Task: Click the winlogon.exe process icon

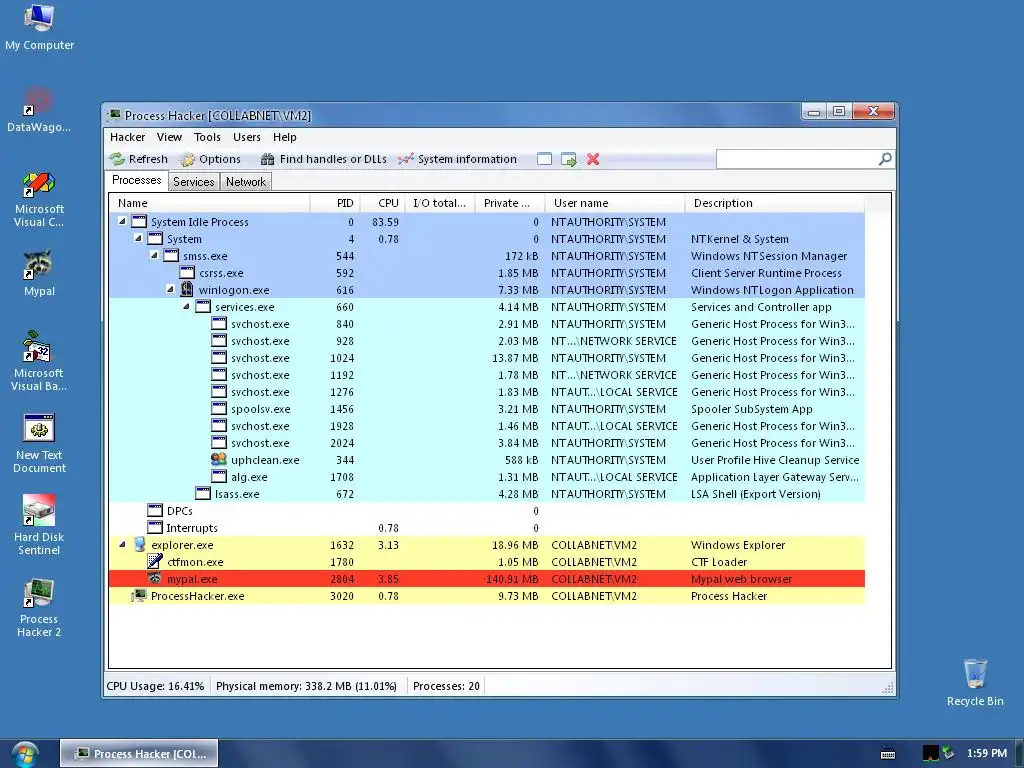Action: 187,289
